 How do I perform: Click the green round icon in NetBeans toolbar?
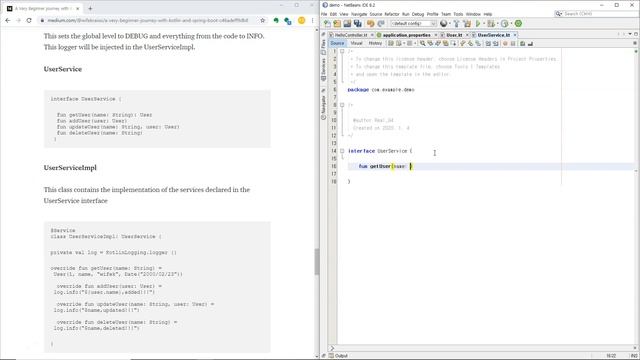pos(518,24)
